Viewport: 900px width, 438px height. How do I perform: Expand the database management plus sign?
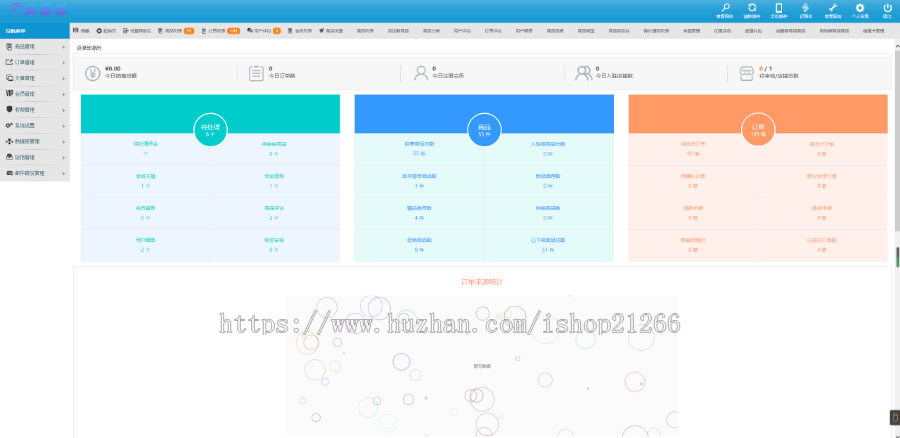tap(63, 141)
